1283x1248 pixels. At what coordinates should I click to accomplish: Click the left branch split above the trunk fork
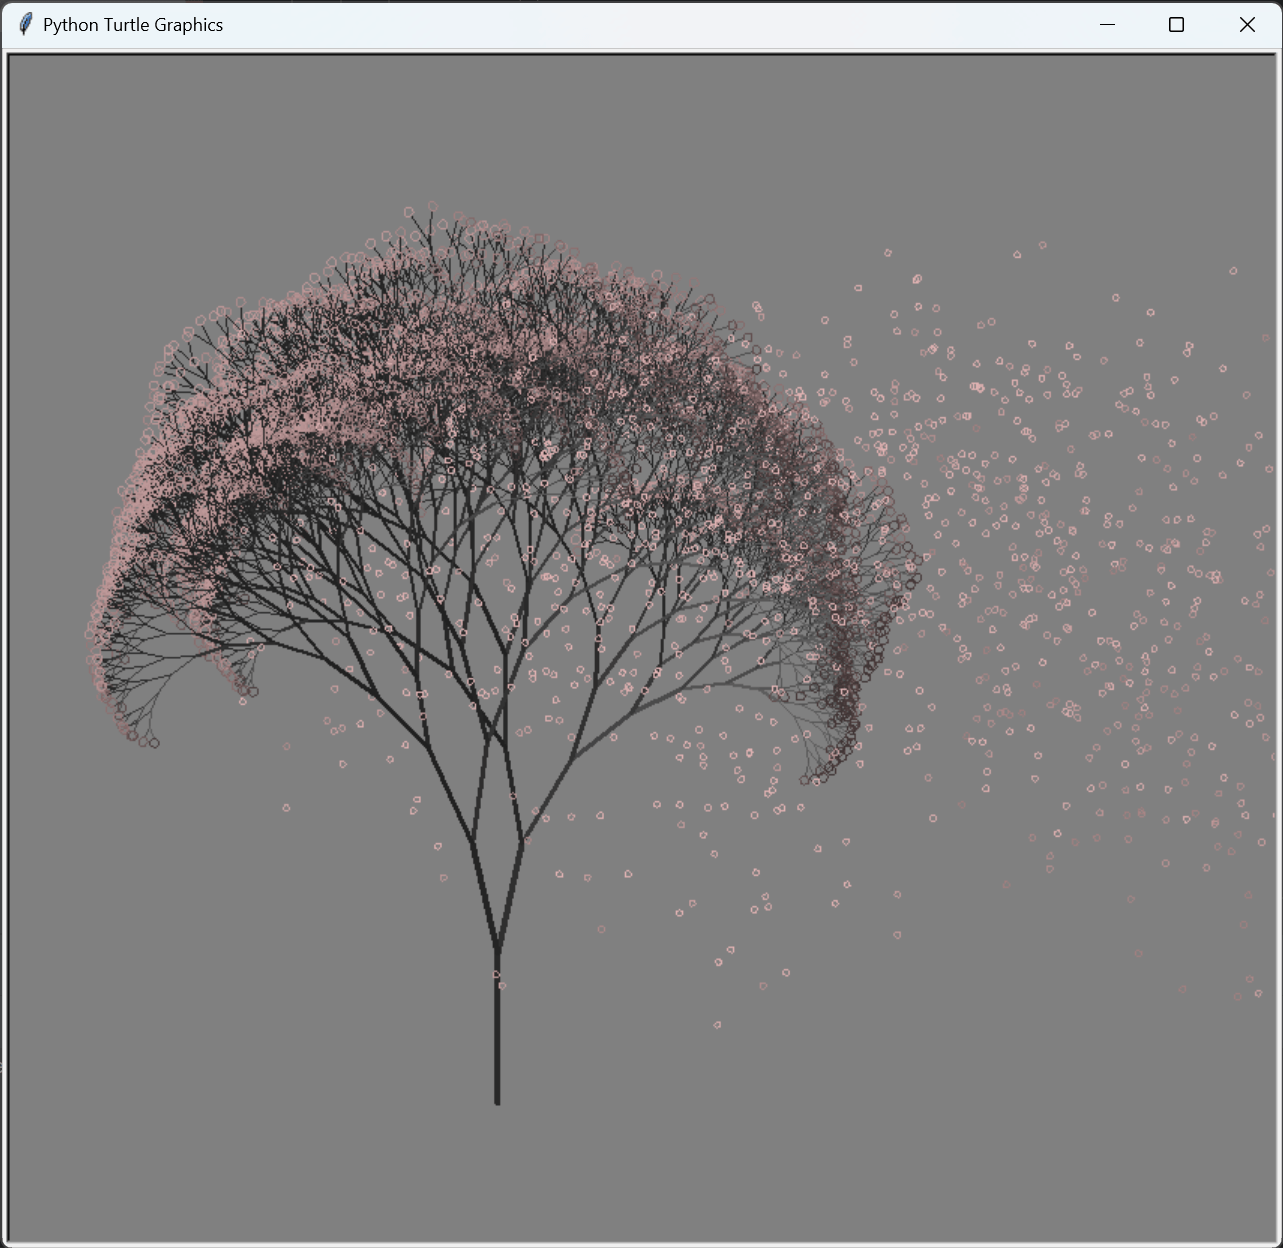tap(473, 842)
